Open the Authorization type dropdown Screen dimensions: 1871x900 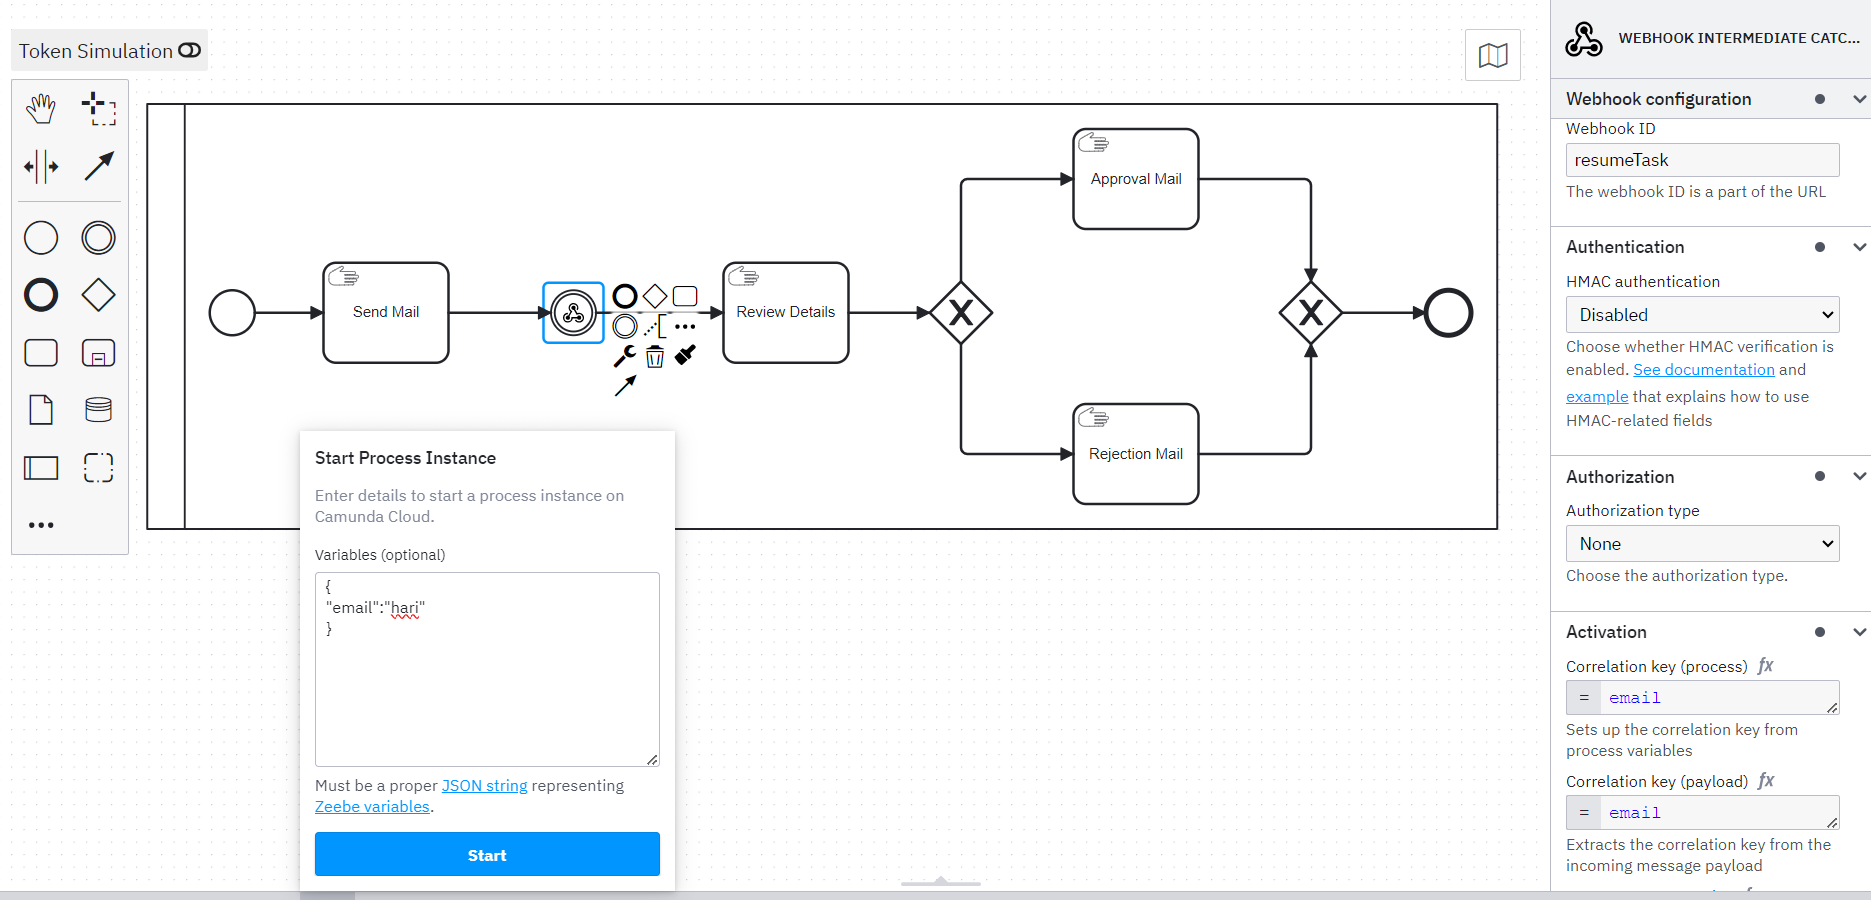[x=1701, y=543]
